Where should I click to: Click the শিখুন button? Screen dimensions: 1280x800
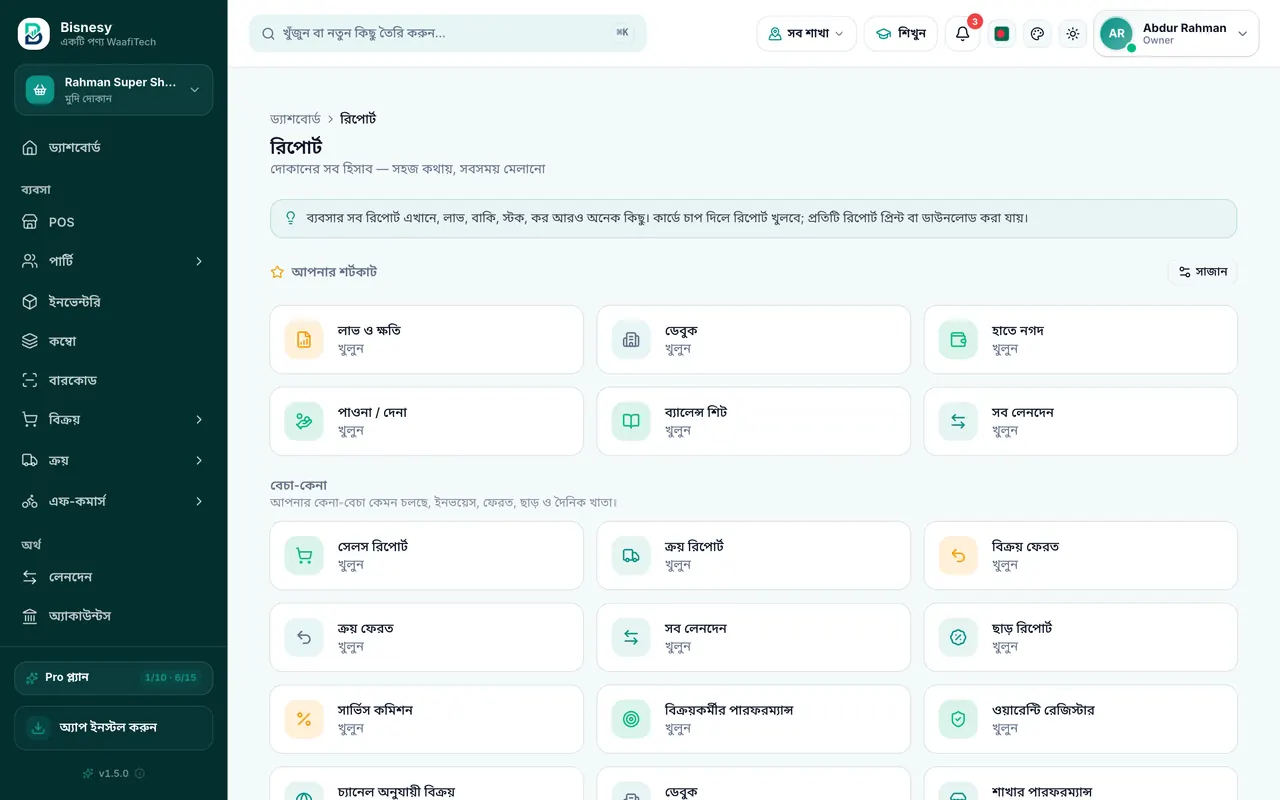(901, 34)
